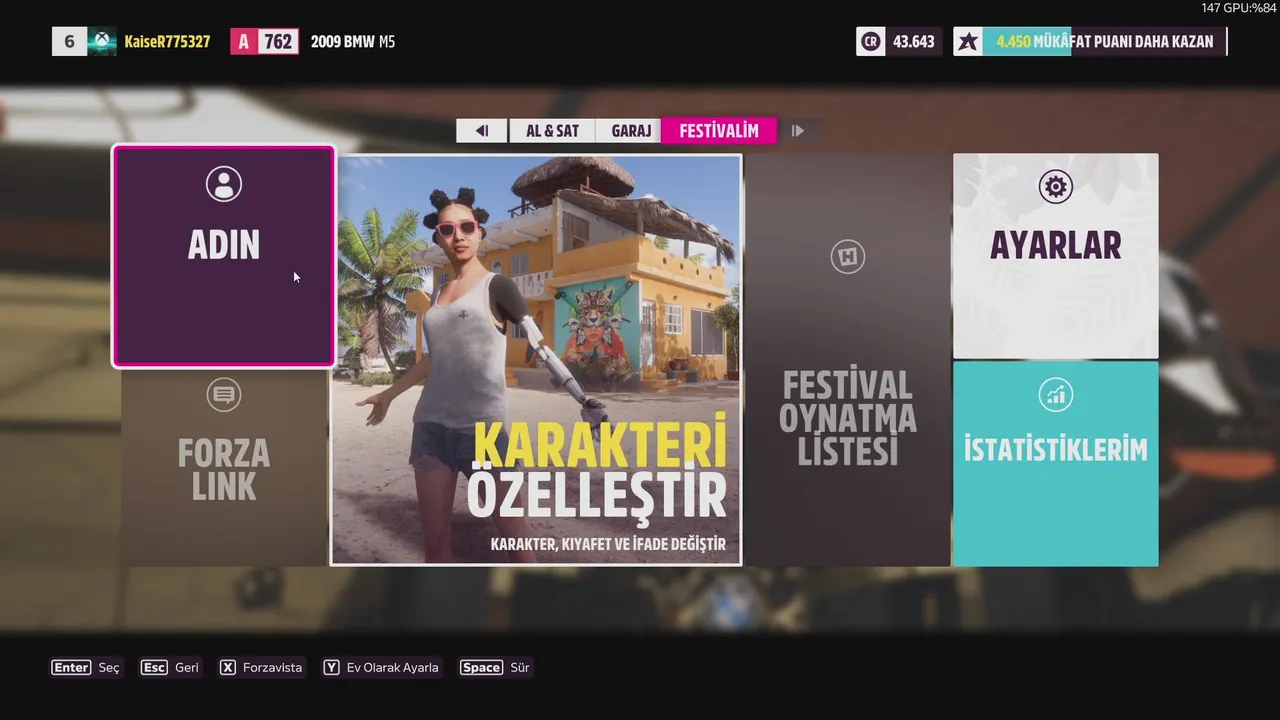Click the Esc Geri back hint
This screenshot has height=720, width=1280.
click(x=170, y=667)
